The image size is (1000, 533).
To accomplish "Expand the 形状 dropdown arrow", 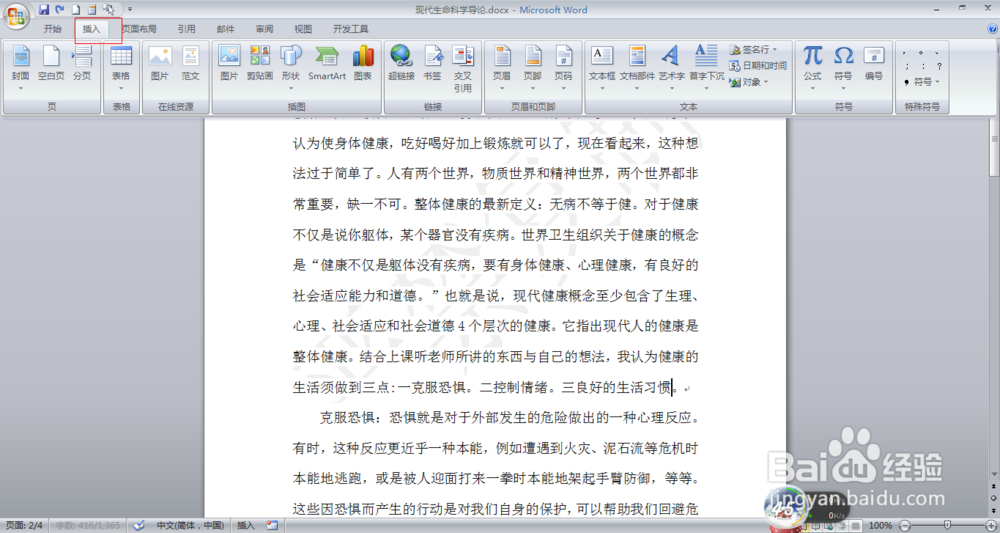I will pyautogui.click(x=291, y=88).
